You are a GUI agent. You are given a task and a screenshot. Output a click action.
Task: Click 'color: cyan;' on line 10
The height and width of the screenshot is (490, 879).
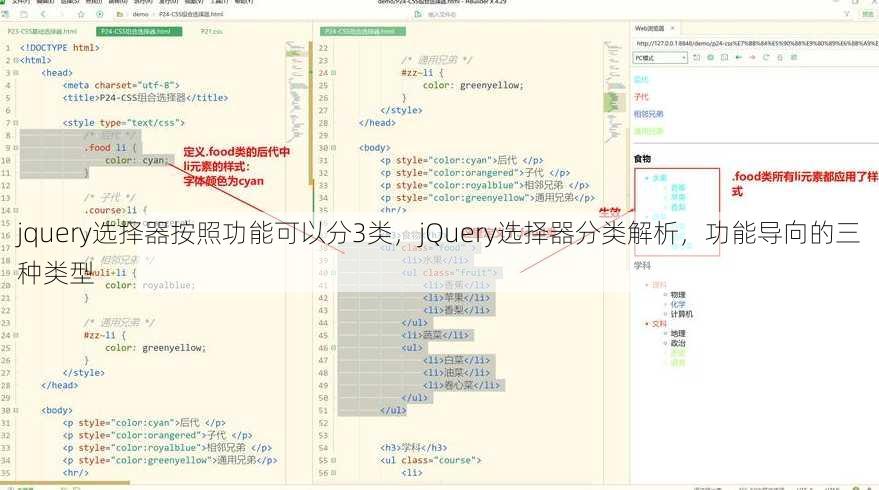coord(137,160)
